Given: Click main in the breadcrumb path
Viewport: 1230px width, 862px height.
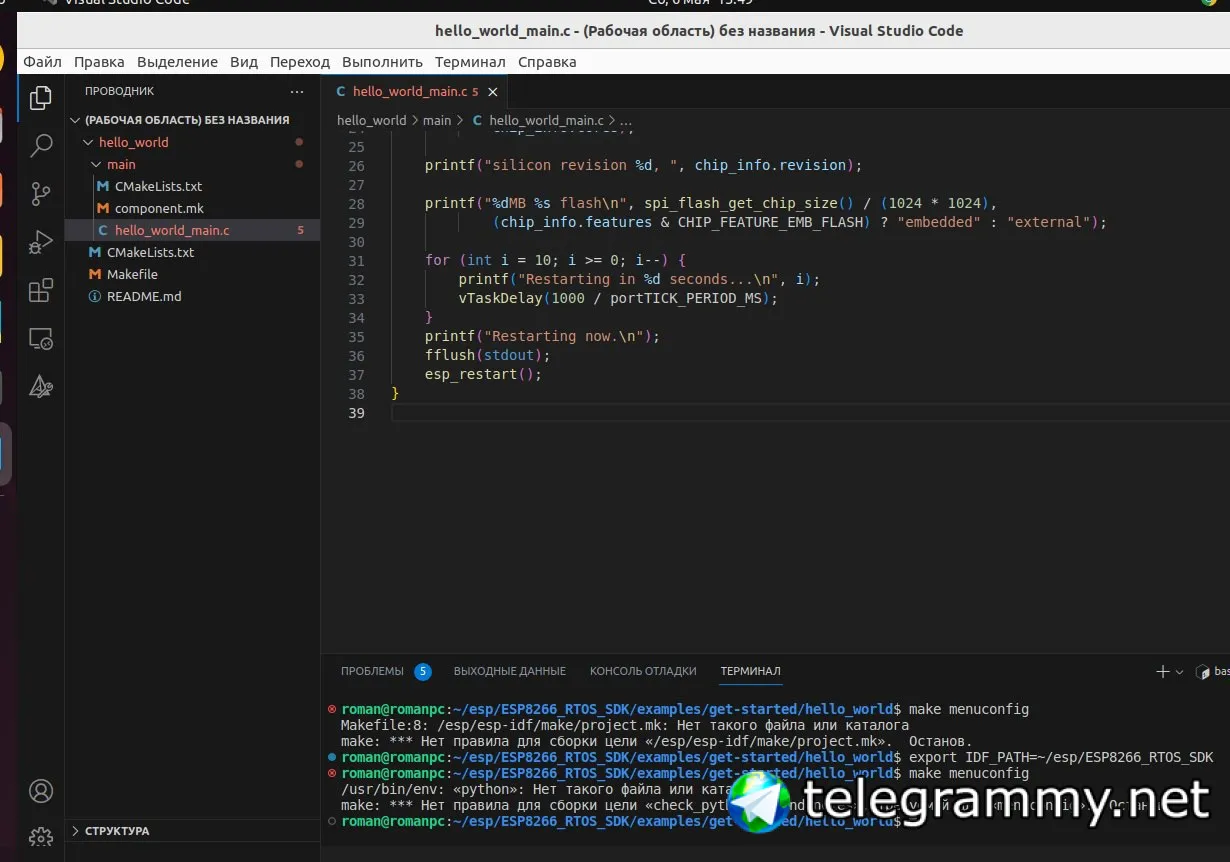Looking at the screenshot, I should click(437, 120).
